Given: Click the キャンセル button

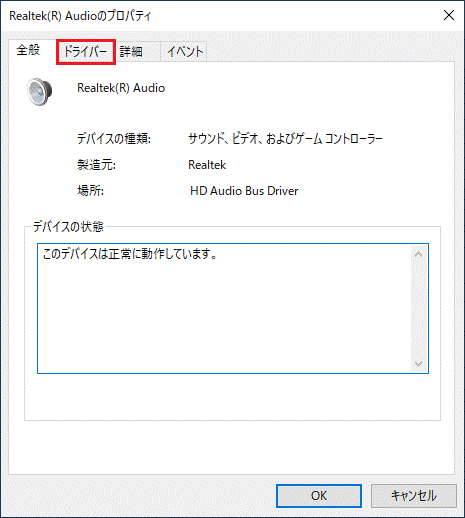Looking at the screenshot, I should [413, 496].
